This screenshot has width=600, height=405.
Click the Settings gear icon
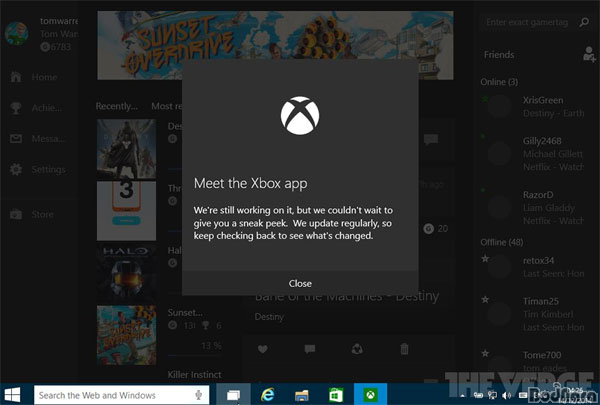(x=16, y=169)
